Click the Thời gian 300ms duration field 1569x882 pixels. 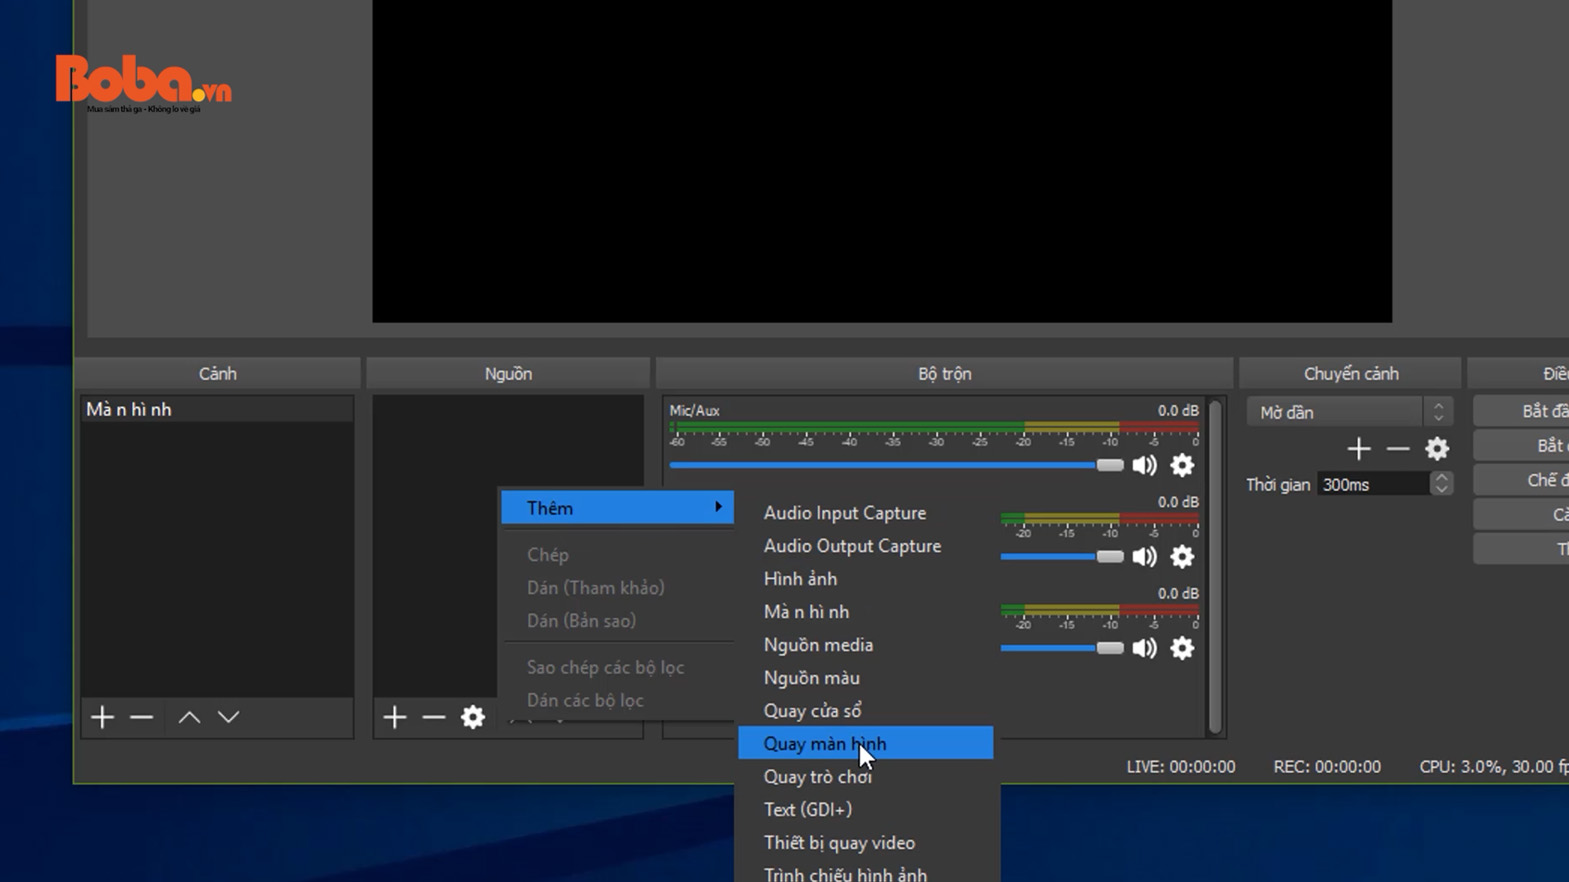tap(1373, 484)
